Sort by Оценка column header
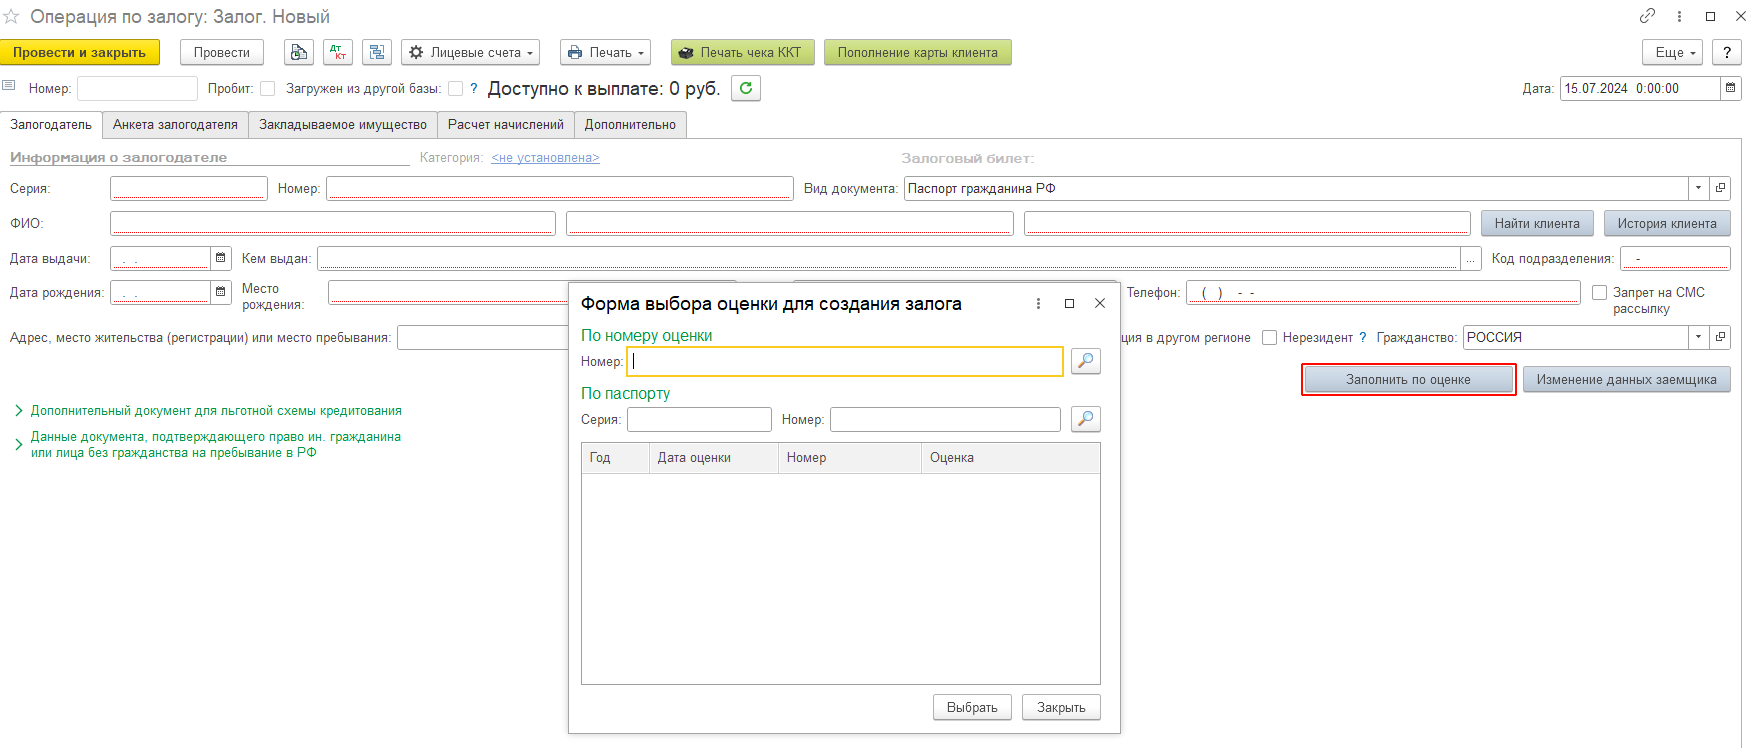 tap(1010, 457)
